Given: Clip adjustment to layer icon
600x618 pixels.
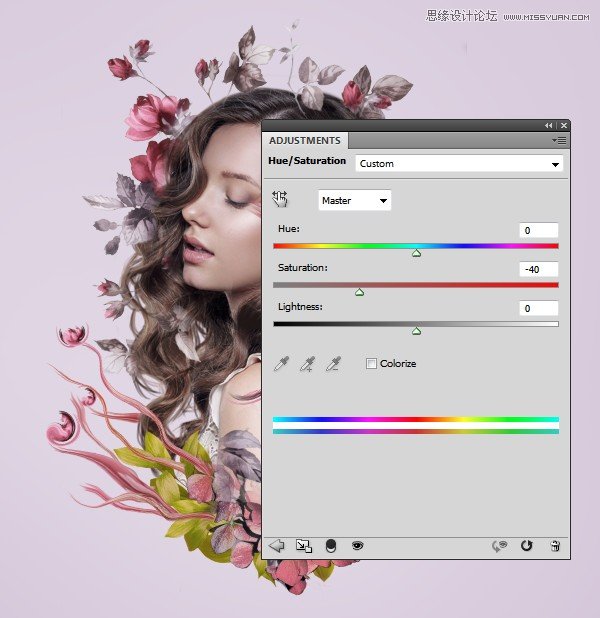Looking at the screenshot, I should pos(331,546).
